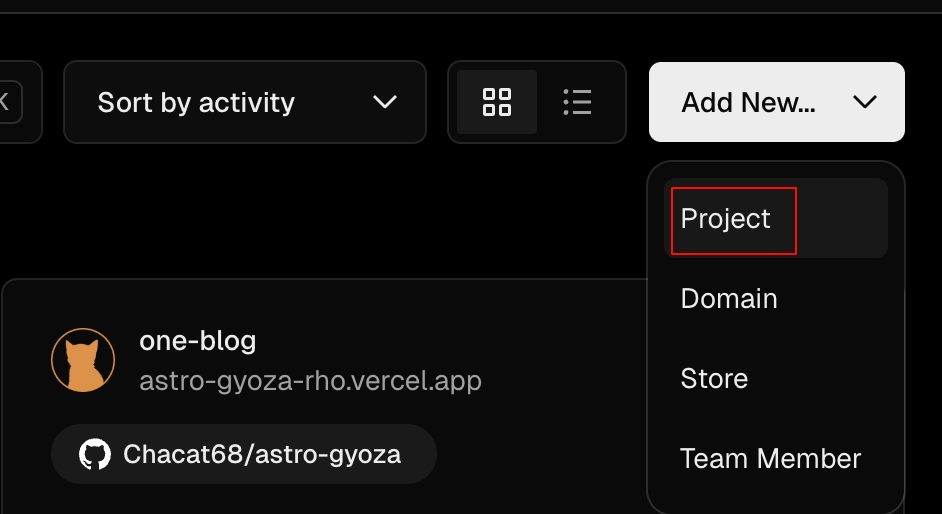
Task: Open the Sort by activity dropdown
Action: [245, 102]
